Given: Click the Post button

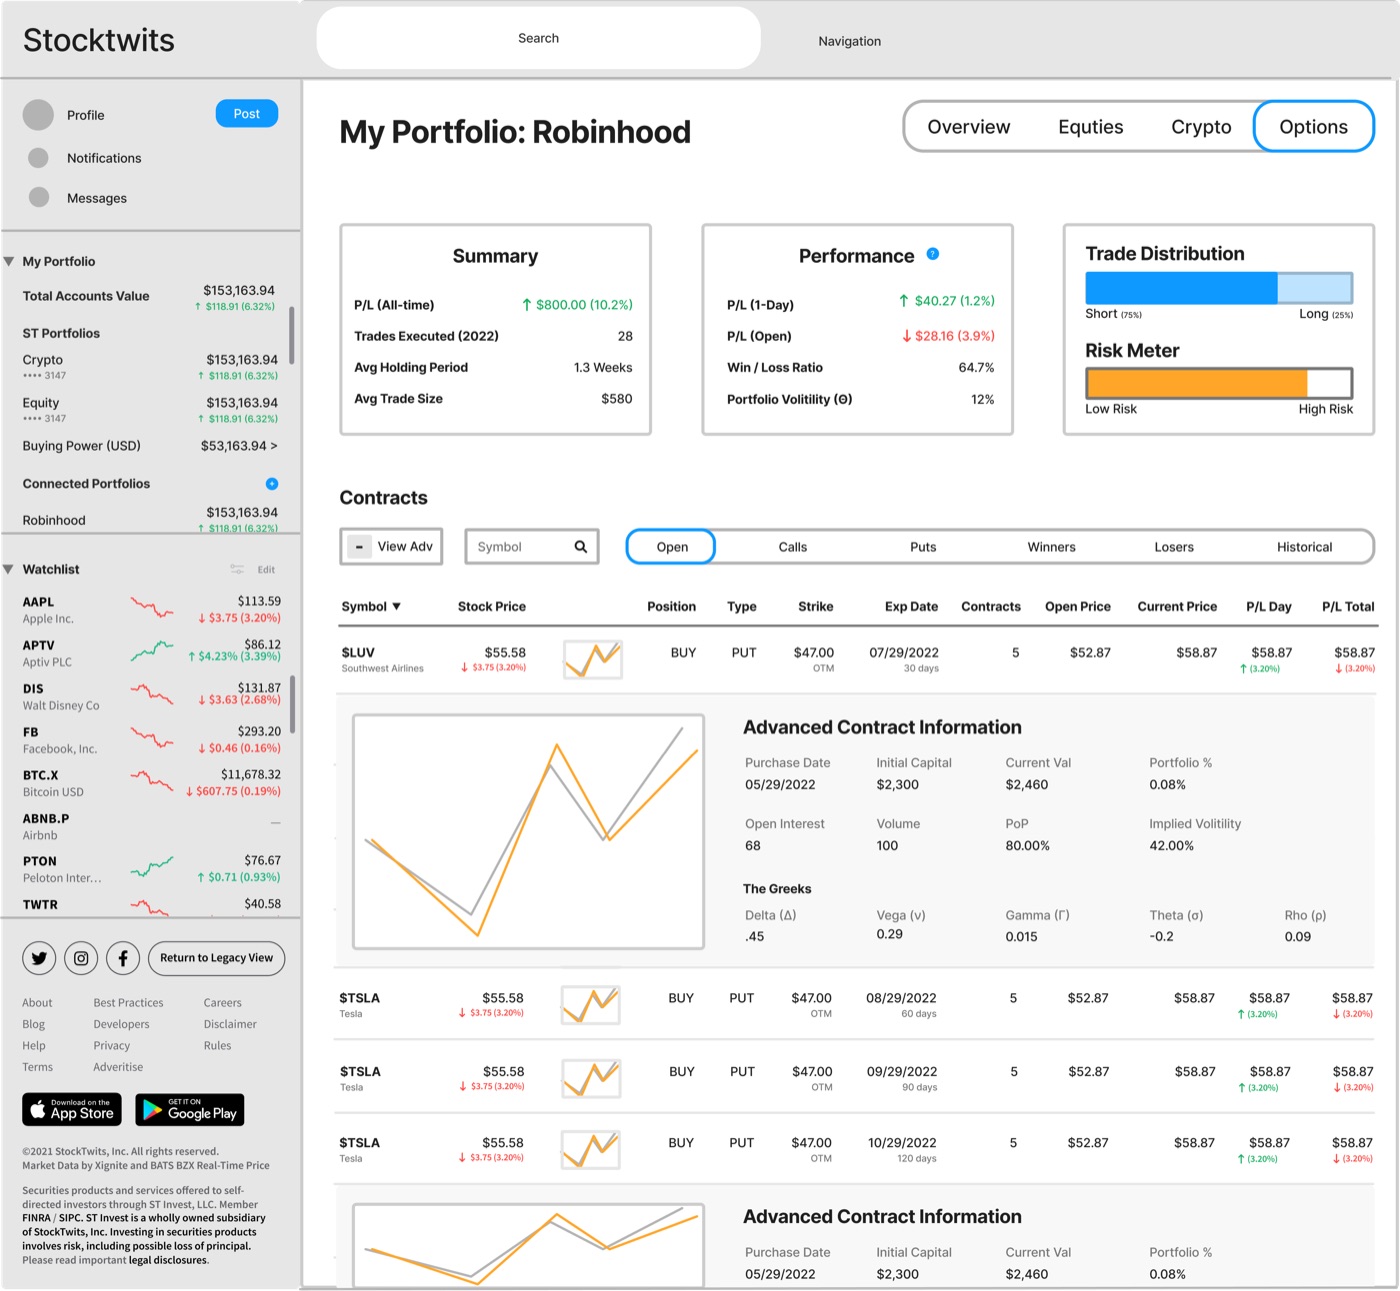Looking at the screenshot, I should pyautogui.click(x=246, y=113).
